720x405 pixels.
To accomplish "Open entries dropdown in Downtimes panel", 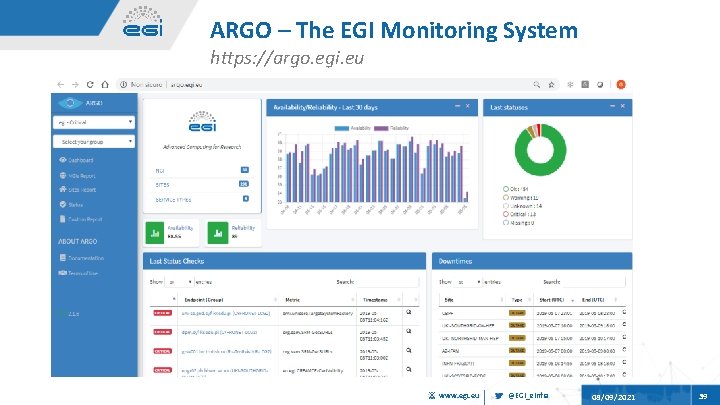I will (x=468, y=282).
